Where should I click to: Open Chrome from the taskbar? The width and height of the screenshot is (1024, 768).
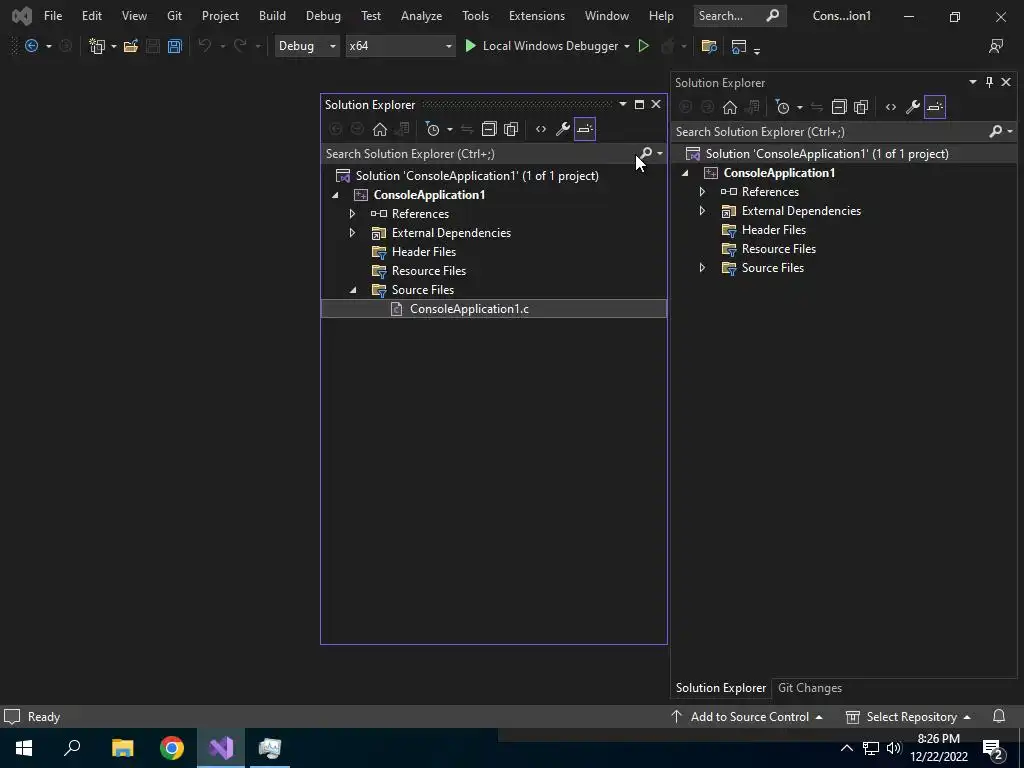point(172,748)
